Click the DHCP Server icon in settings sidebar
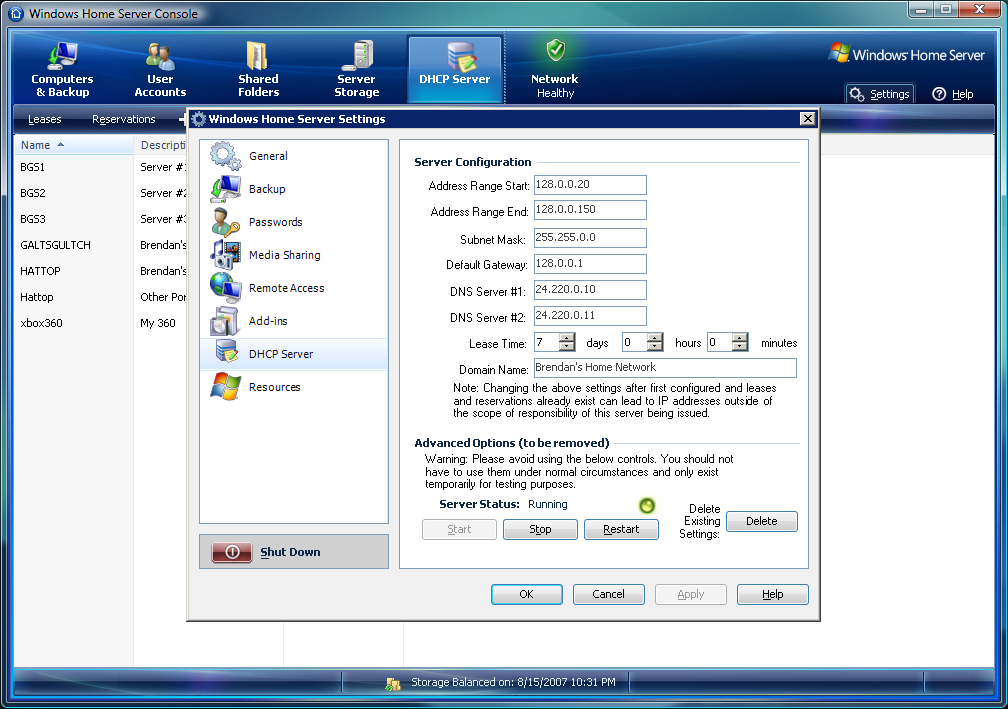The image size is (1008, 709). point(227,352)
